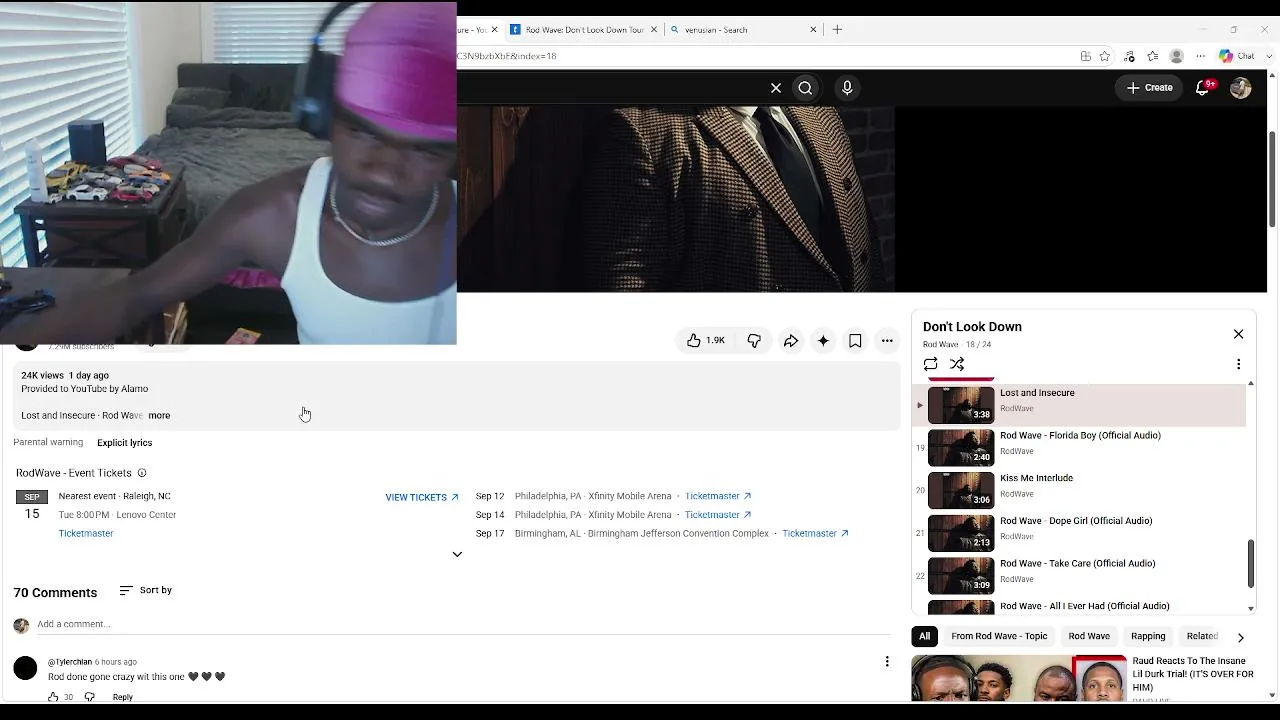The image size is (1280, 720).
Task: Open the browser settings and more menu
Action: point(1201,56)
